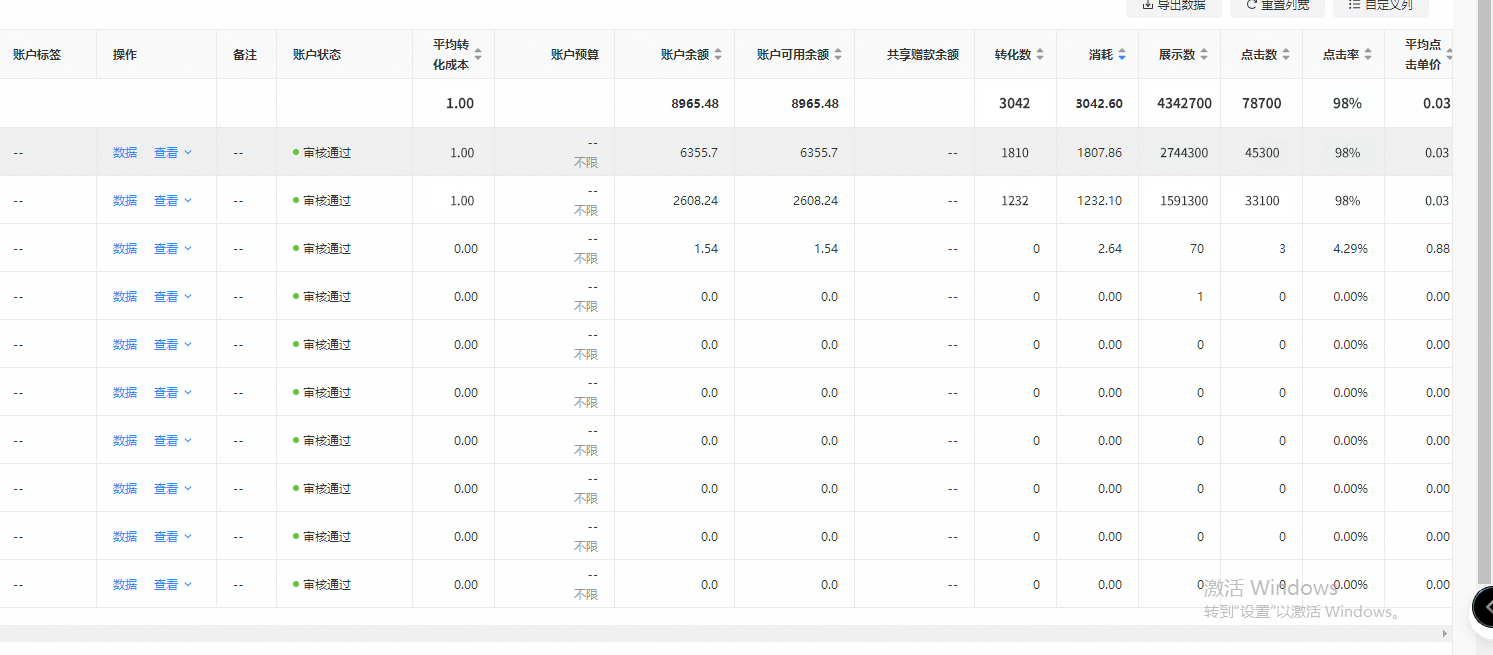Click the sort arrows on 展示数 column
Screen dimensions: 1493x655
coord(1202,55)
